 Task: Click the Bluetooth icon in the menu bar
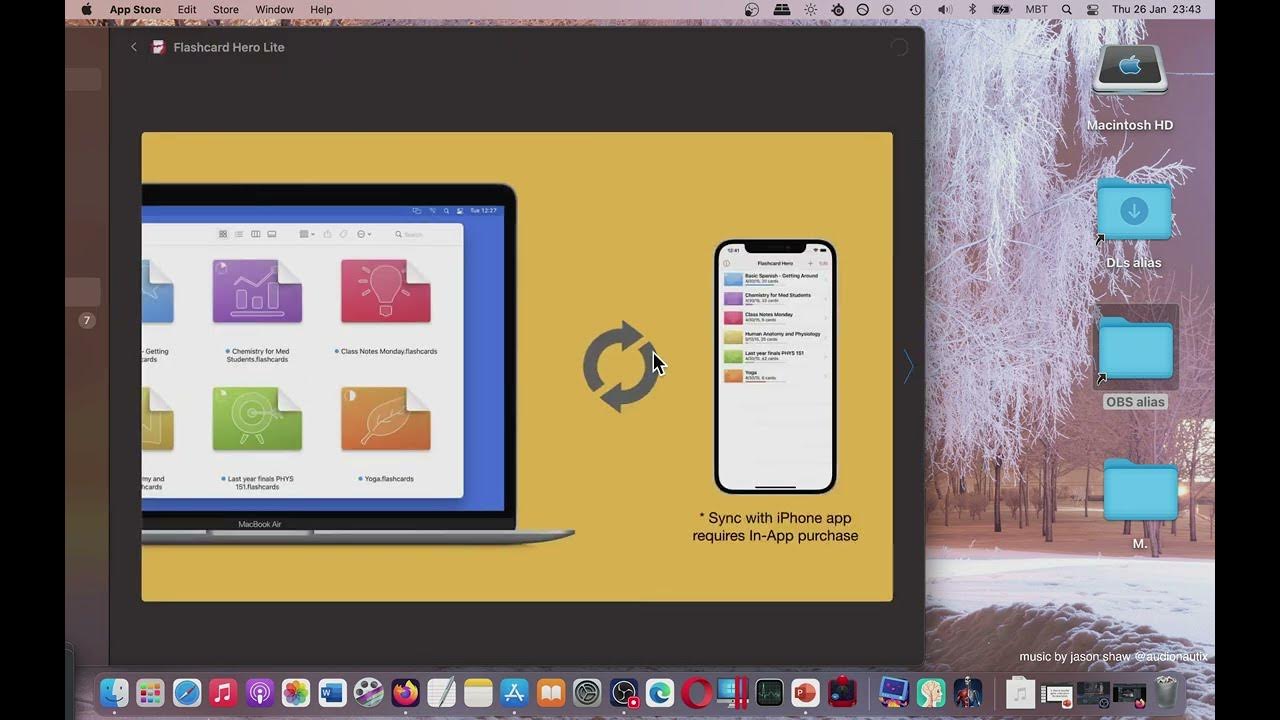click(972, 10)
